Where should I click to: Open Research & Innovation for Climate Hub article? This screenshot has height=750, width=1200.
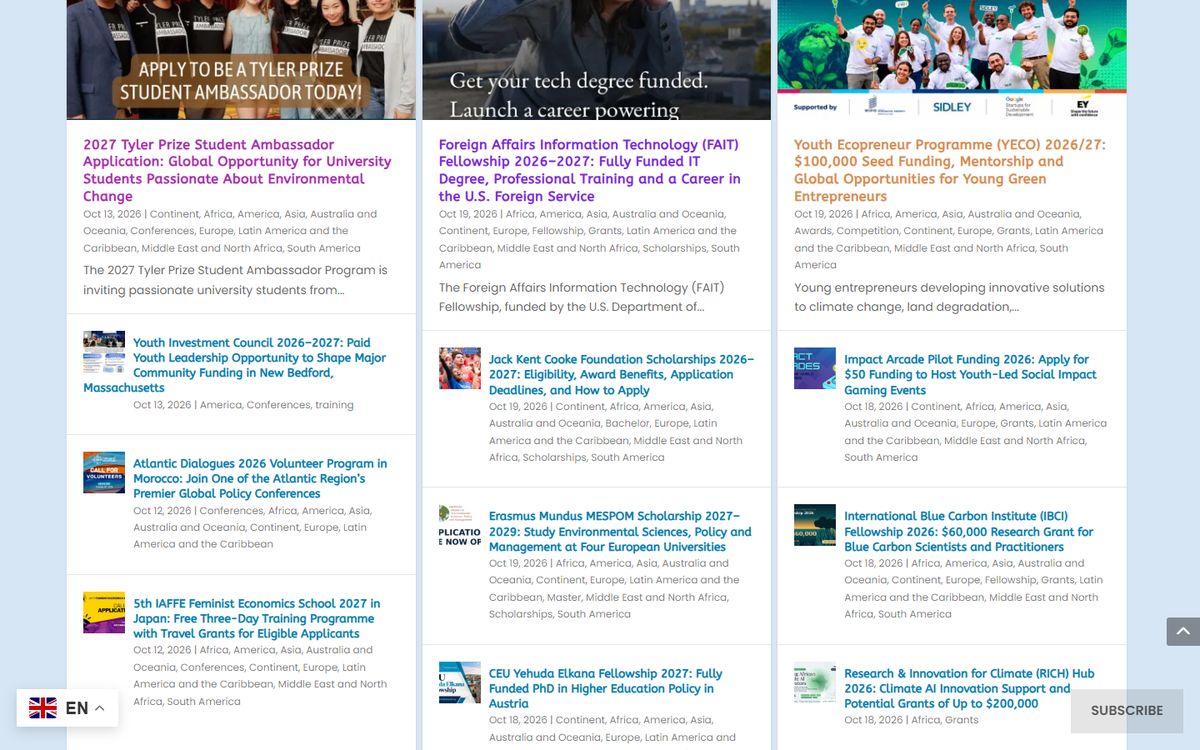[969, 688]
